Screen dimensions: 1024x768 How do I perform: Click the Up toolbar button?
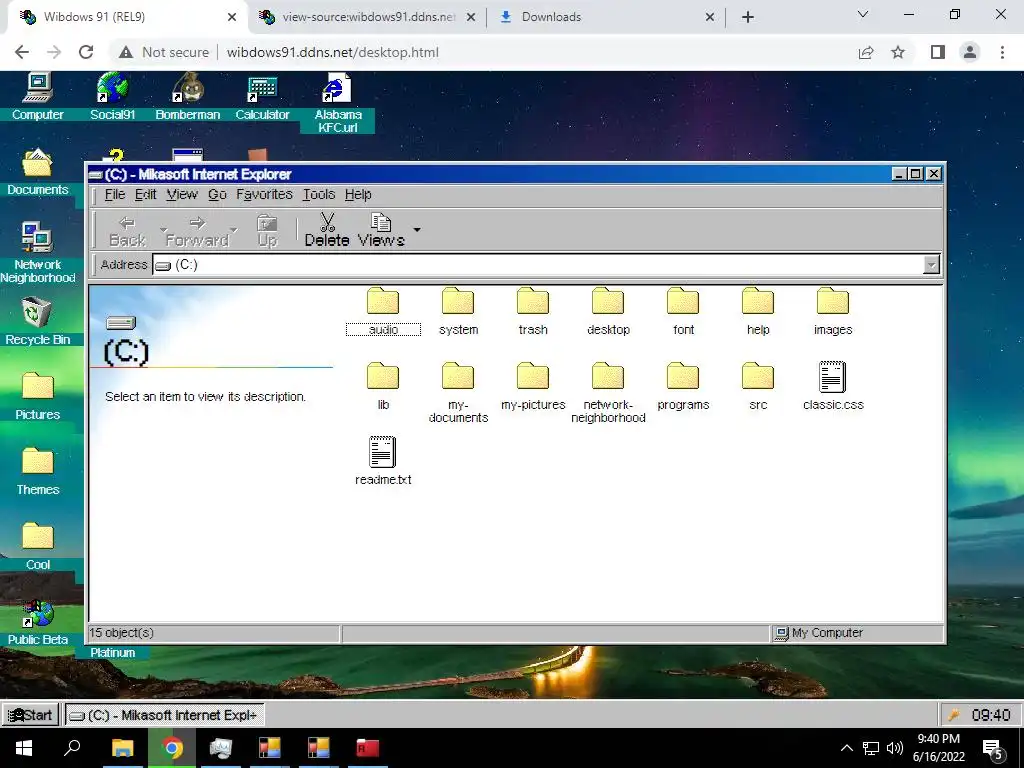(x=267, y=231)
